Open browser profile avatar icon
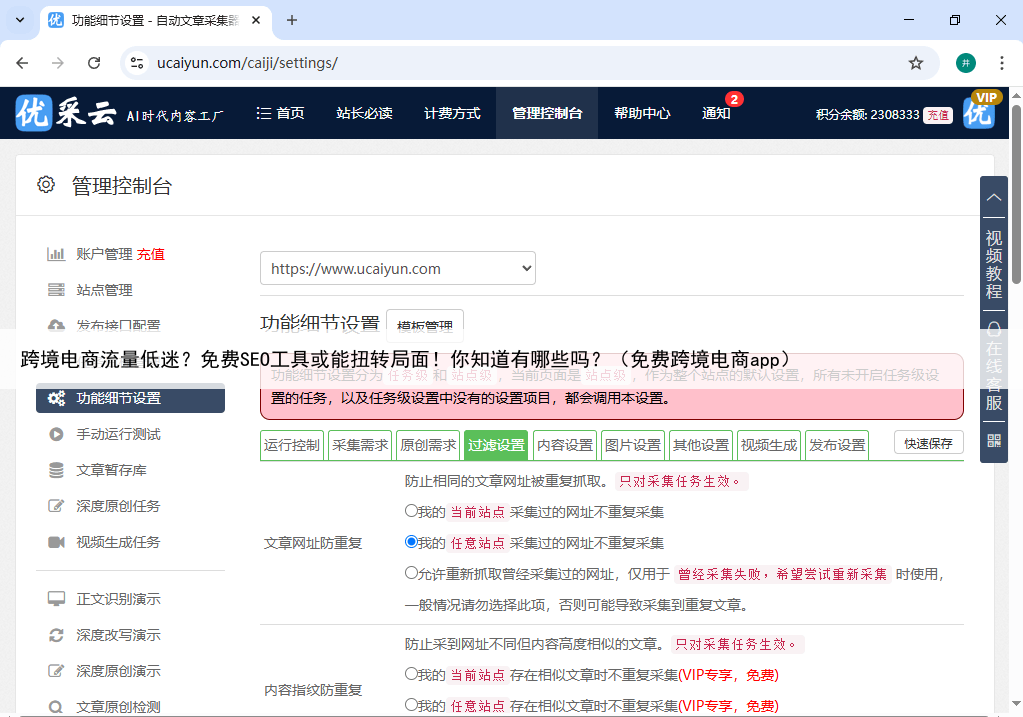 tap(965, 63)
